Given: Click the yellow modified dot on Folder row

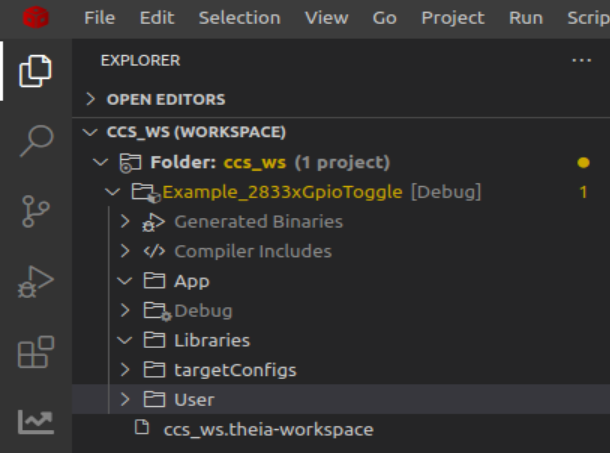Looking at the screenshot, I should [583, 162].
